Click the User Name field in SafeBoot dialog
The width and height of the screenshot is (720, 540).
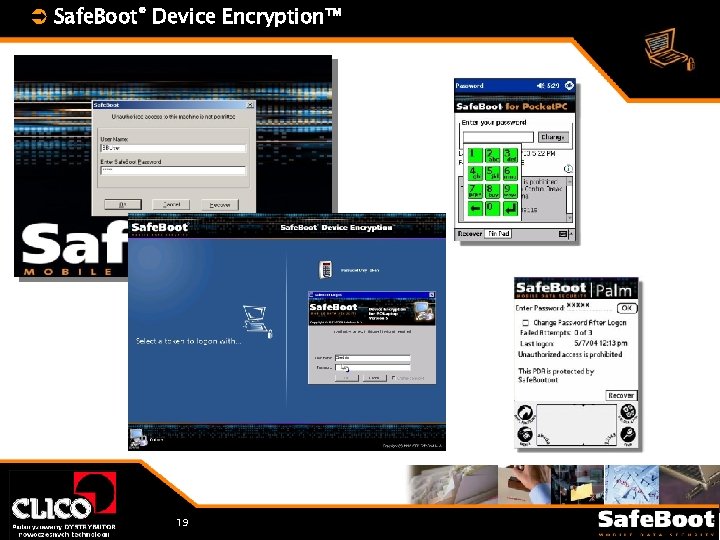click(173, 148)
